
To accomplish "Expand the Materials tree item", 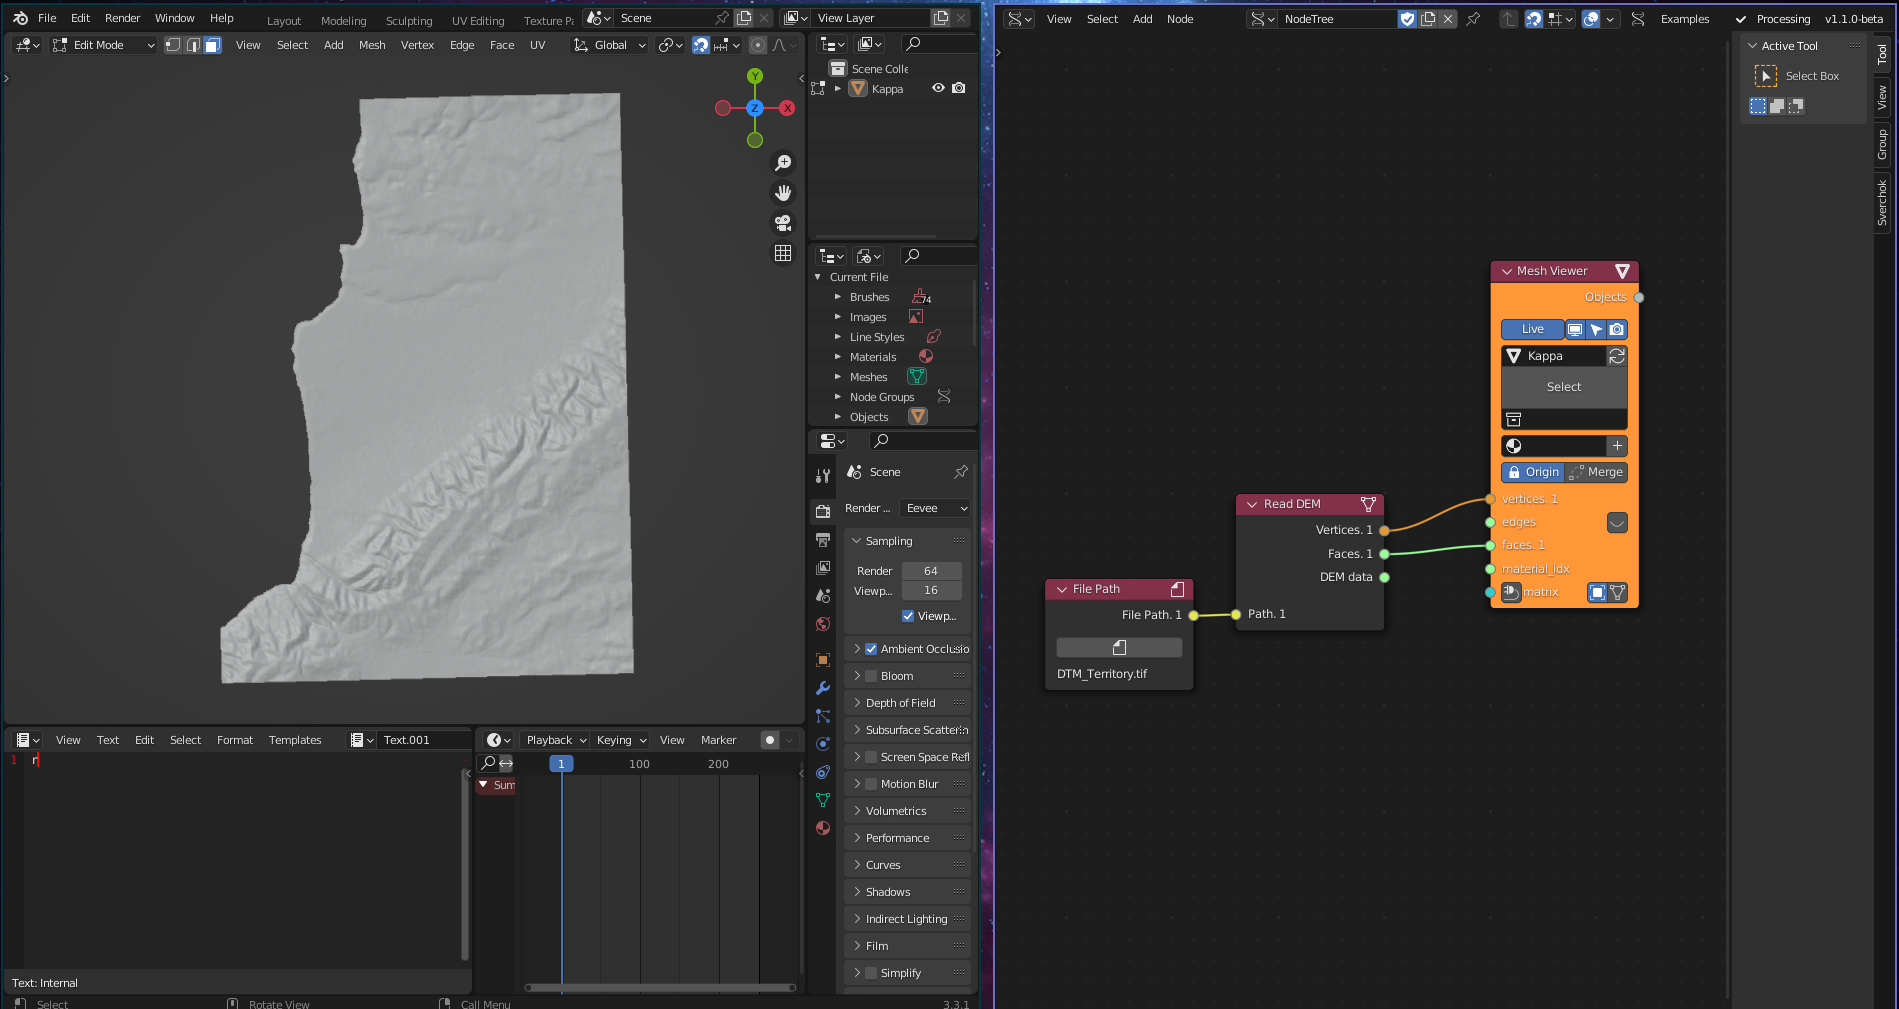I will 838,357.
